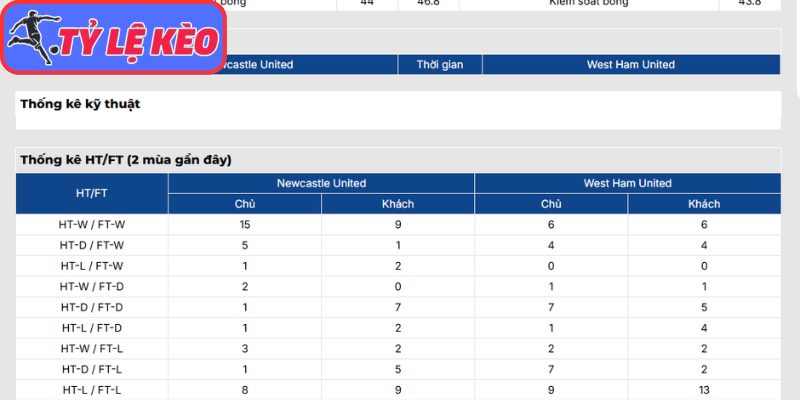Image resolution: width=800 pixels, height=400 pixels.
Task: Click West Ham United in the top header bar
Action: [631, 65]
